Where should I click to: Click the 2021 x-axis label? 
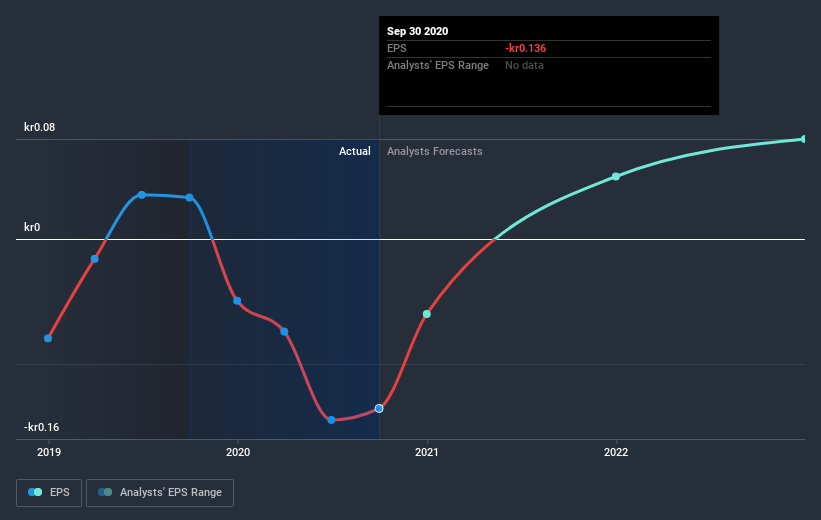(427, 452)
